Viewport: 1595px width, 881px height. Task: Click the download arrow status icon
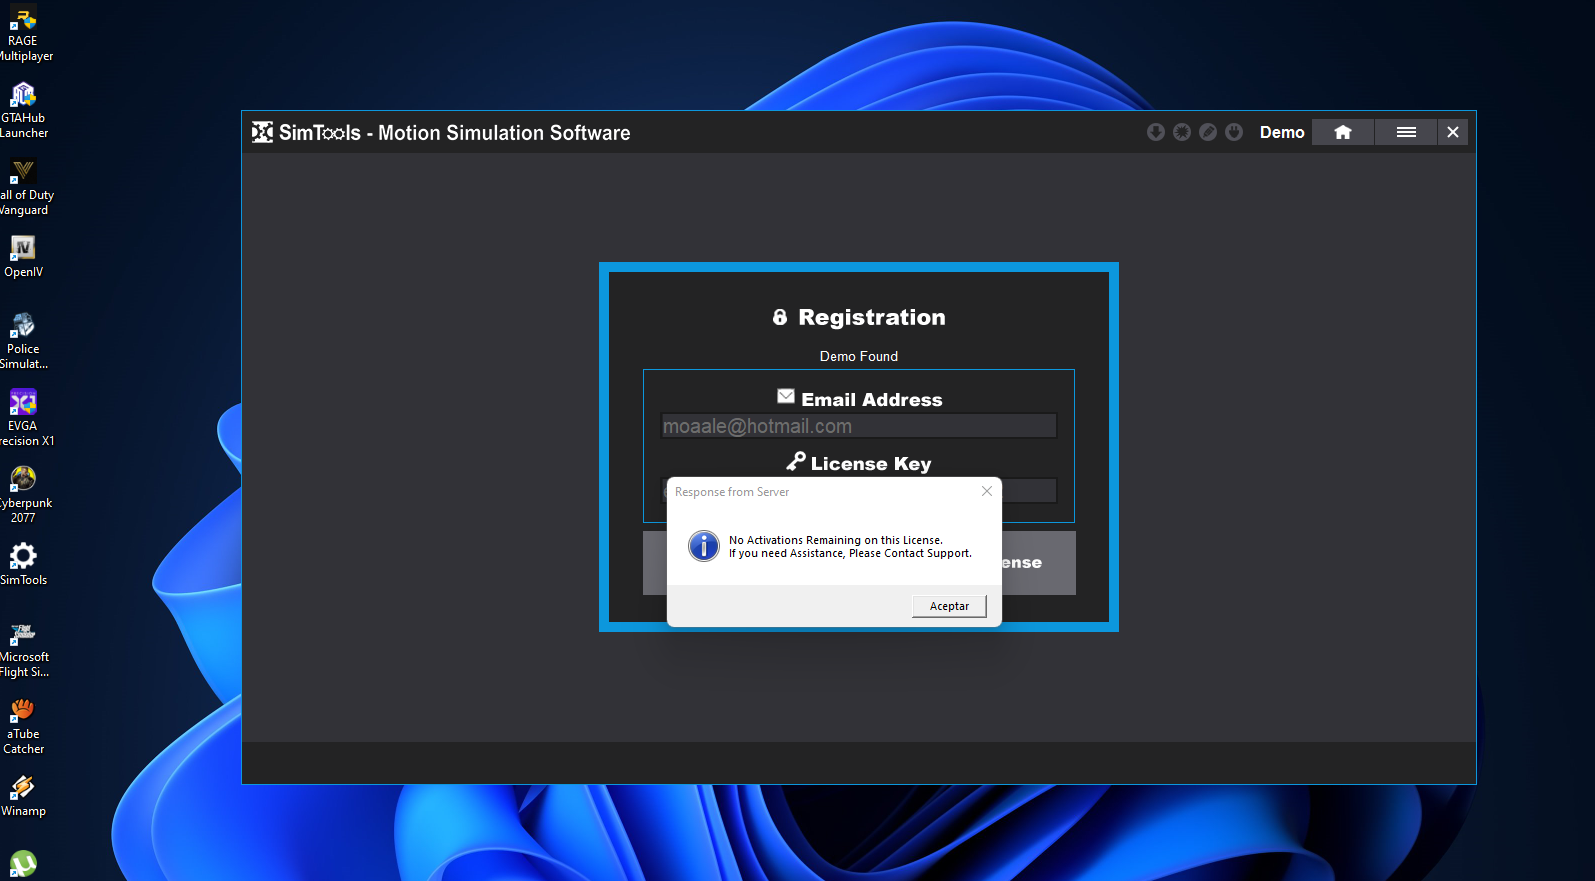1155,132
